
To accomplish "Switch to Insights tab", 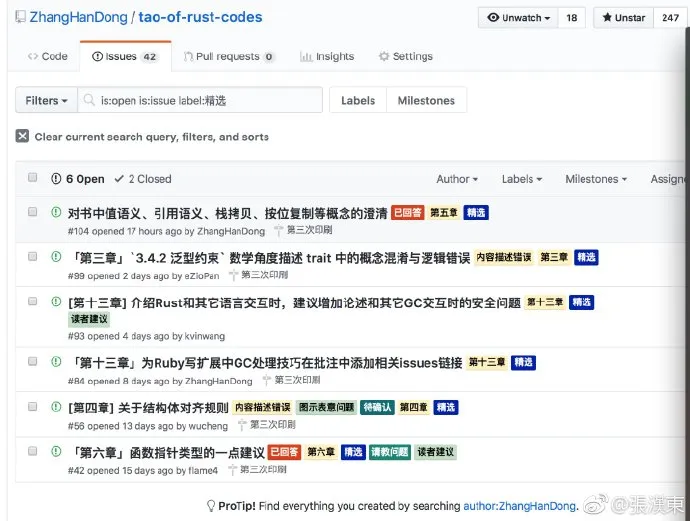I will pos(327,56).
